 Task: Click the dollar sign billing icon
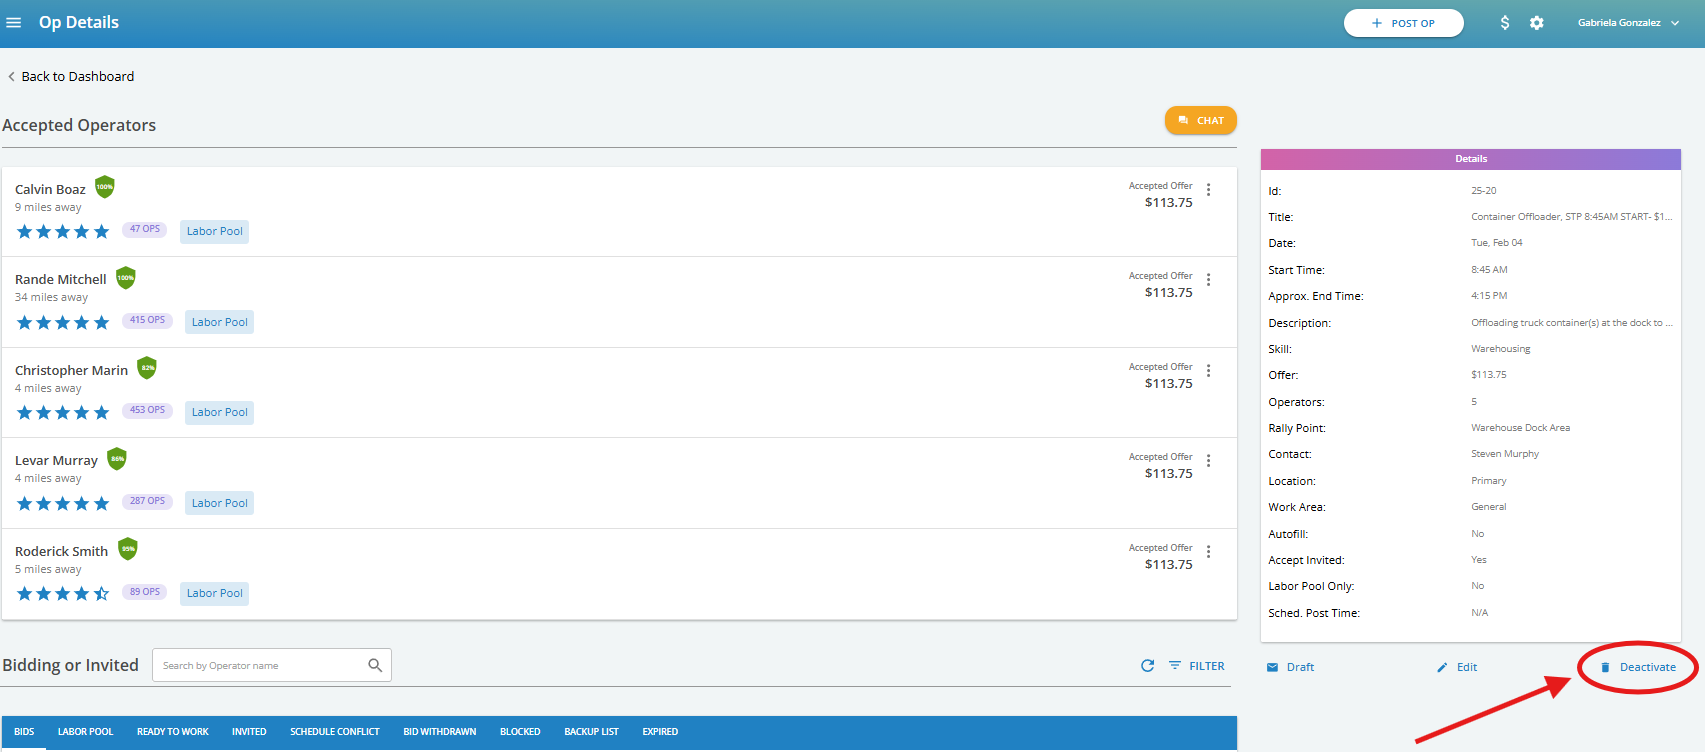(x=1505, y=22)
